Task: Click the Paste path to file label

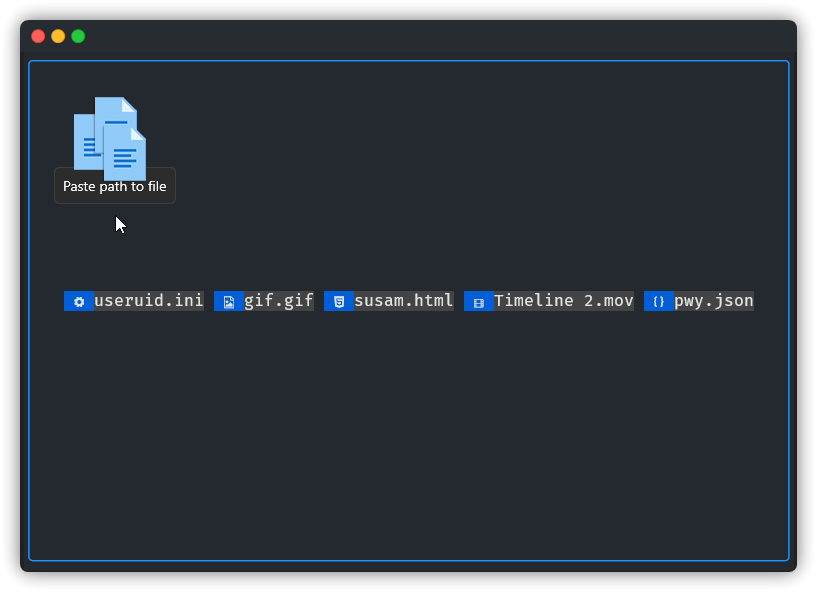Action: tap(114, 186)
